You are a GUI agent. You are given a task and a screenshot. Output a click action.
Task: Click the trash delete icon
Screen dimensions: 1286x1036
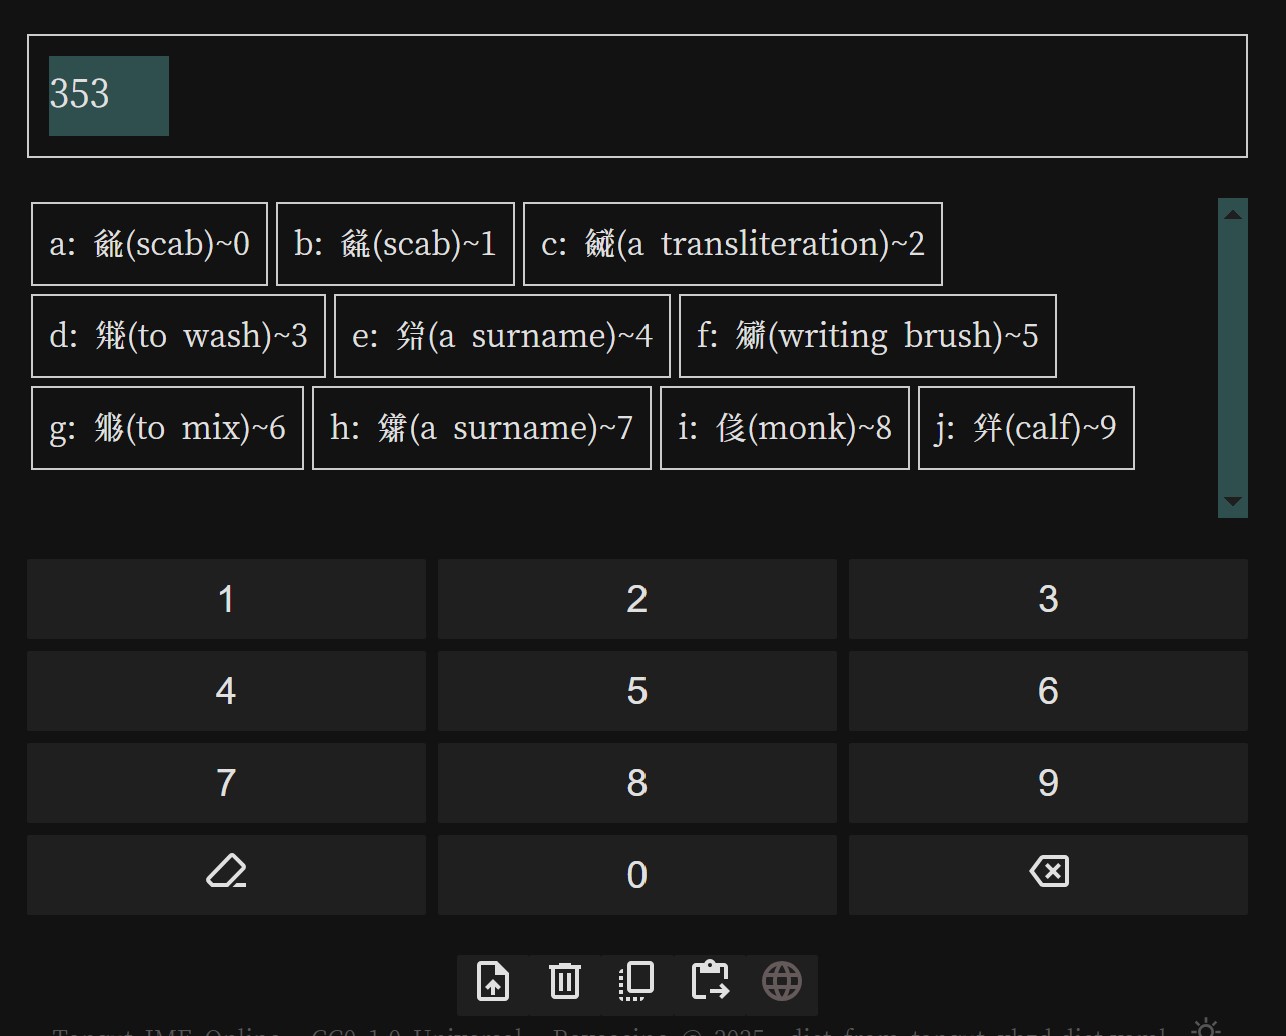tap(565, 981)
